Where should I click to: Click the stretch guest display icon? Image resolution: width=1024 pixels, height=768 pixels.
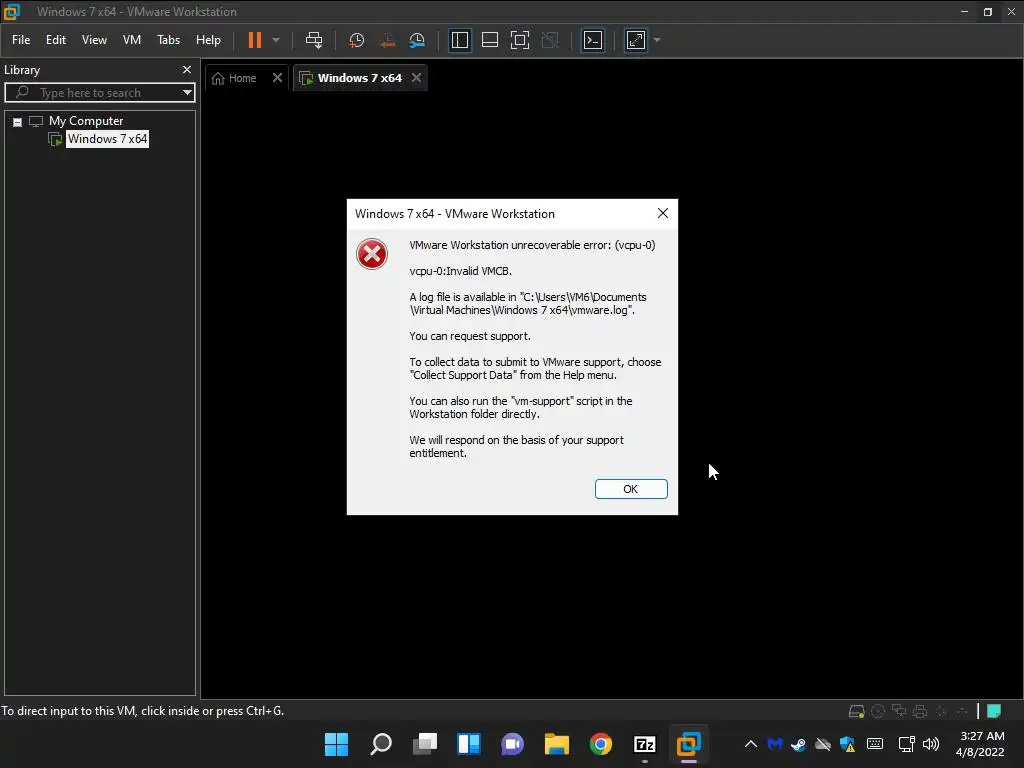pos(636,40)
